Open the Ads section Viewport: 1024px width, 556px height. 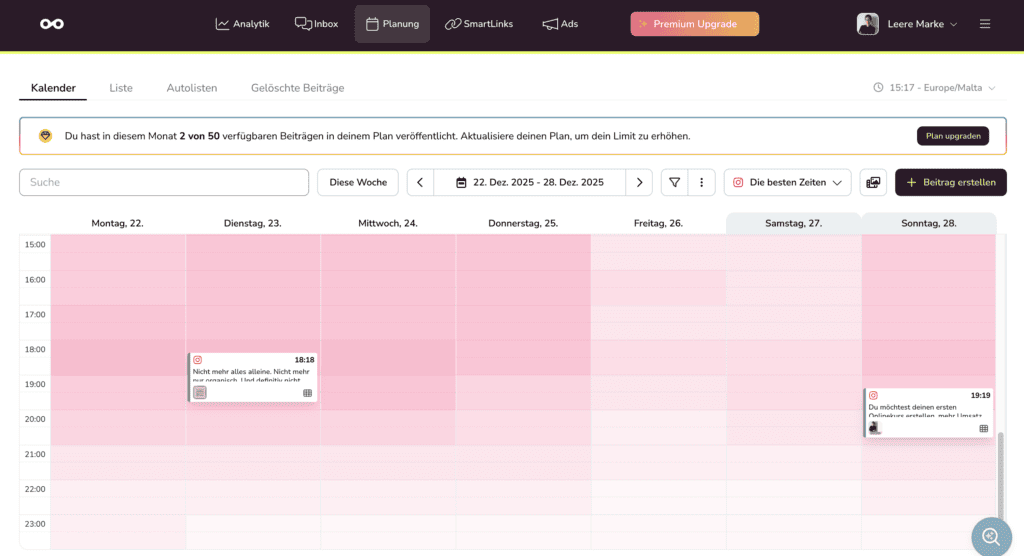point(560,24)
